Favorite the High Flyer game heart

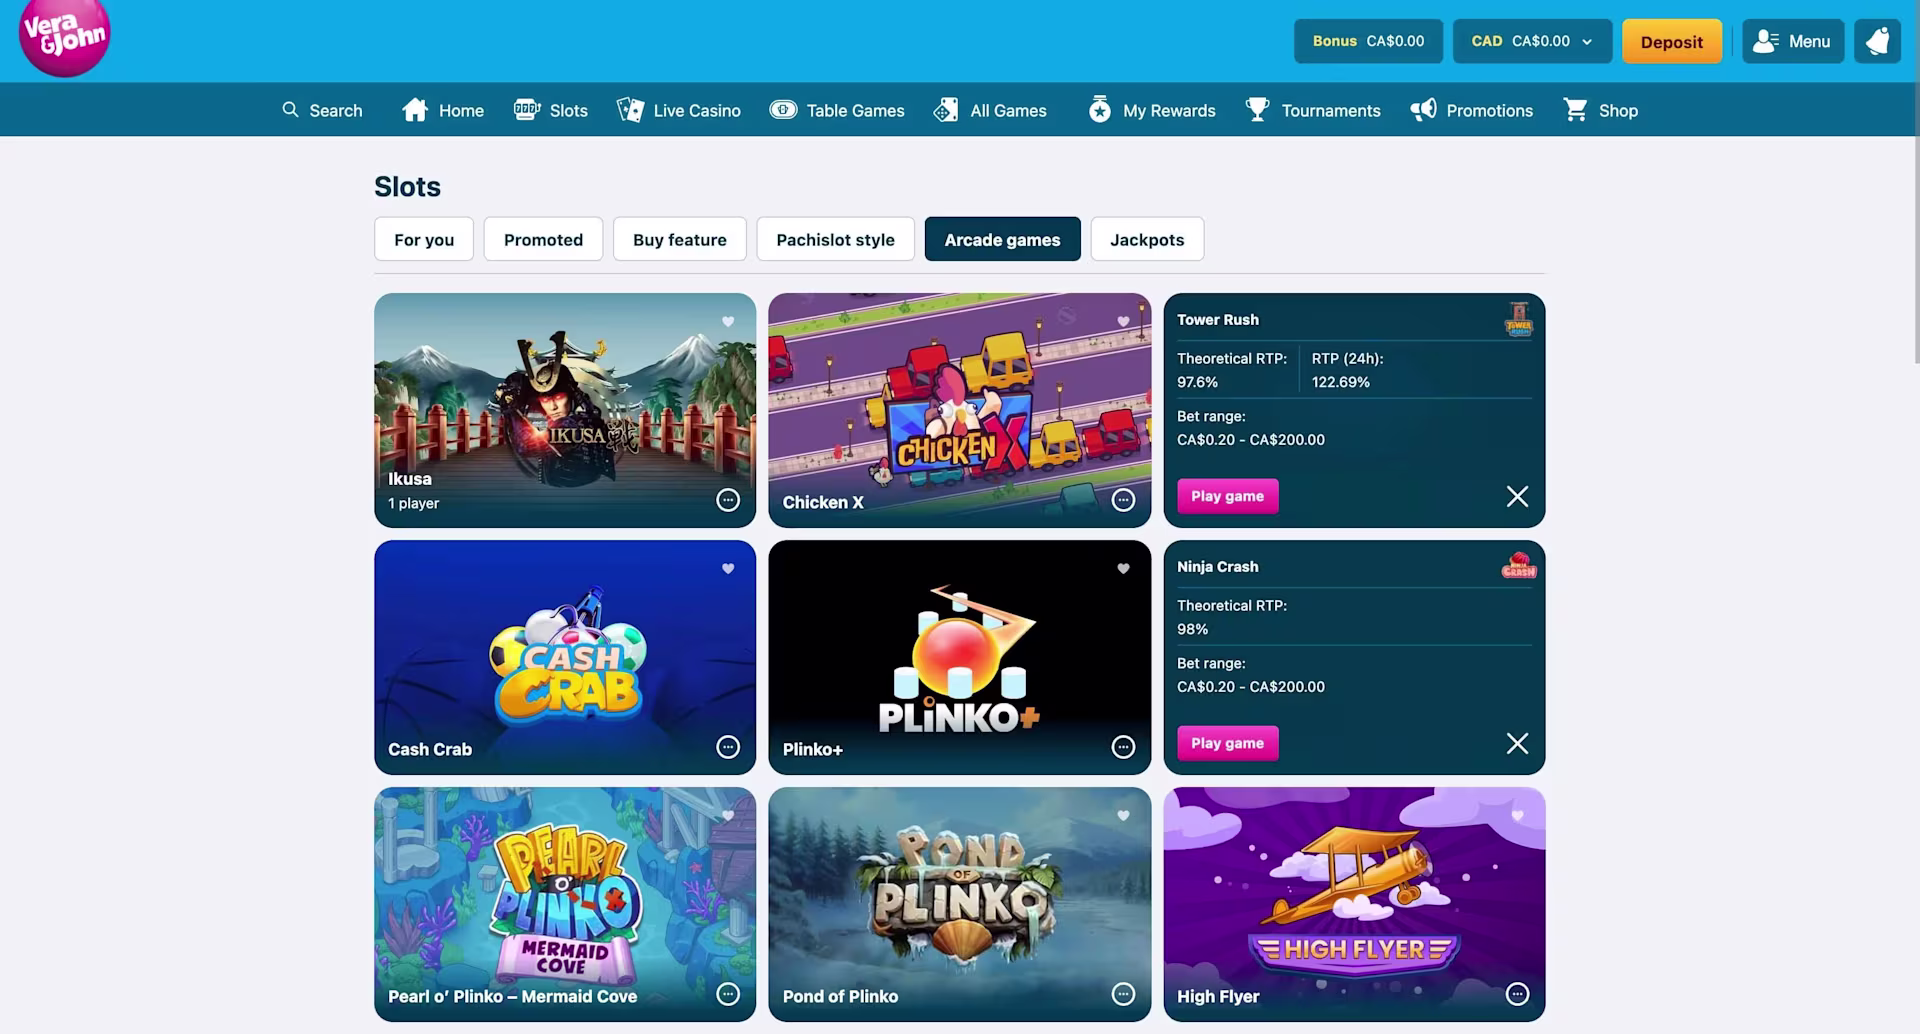[x=1517, y=815]
